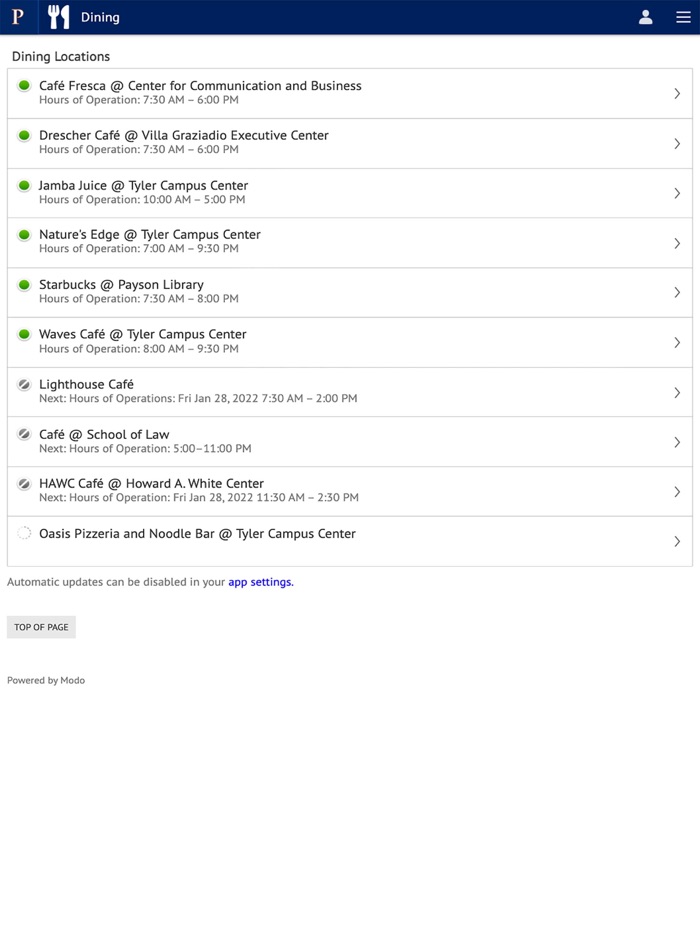Click green open status dot for Café Fresca

coord(24,86)
